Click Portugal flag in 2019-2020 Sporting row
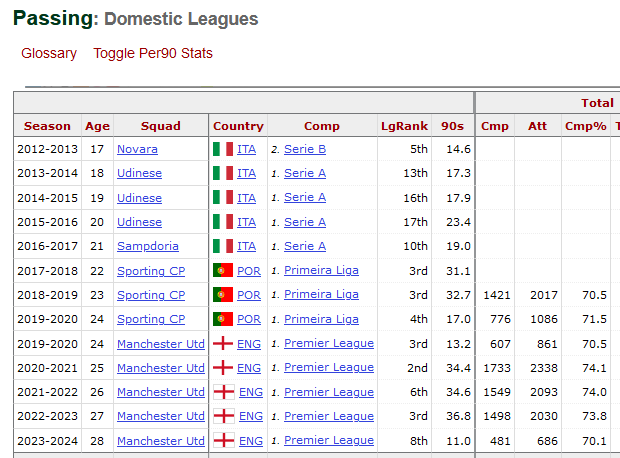Viewport: 620px width, 458px height. [223, 319]
